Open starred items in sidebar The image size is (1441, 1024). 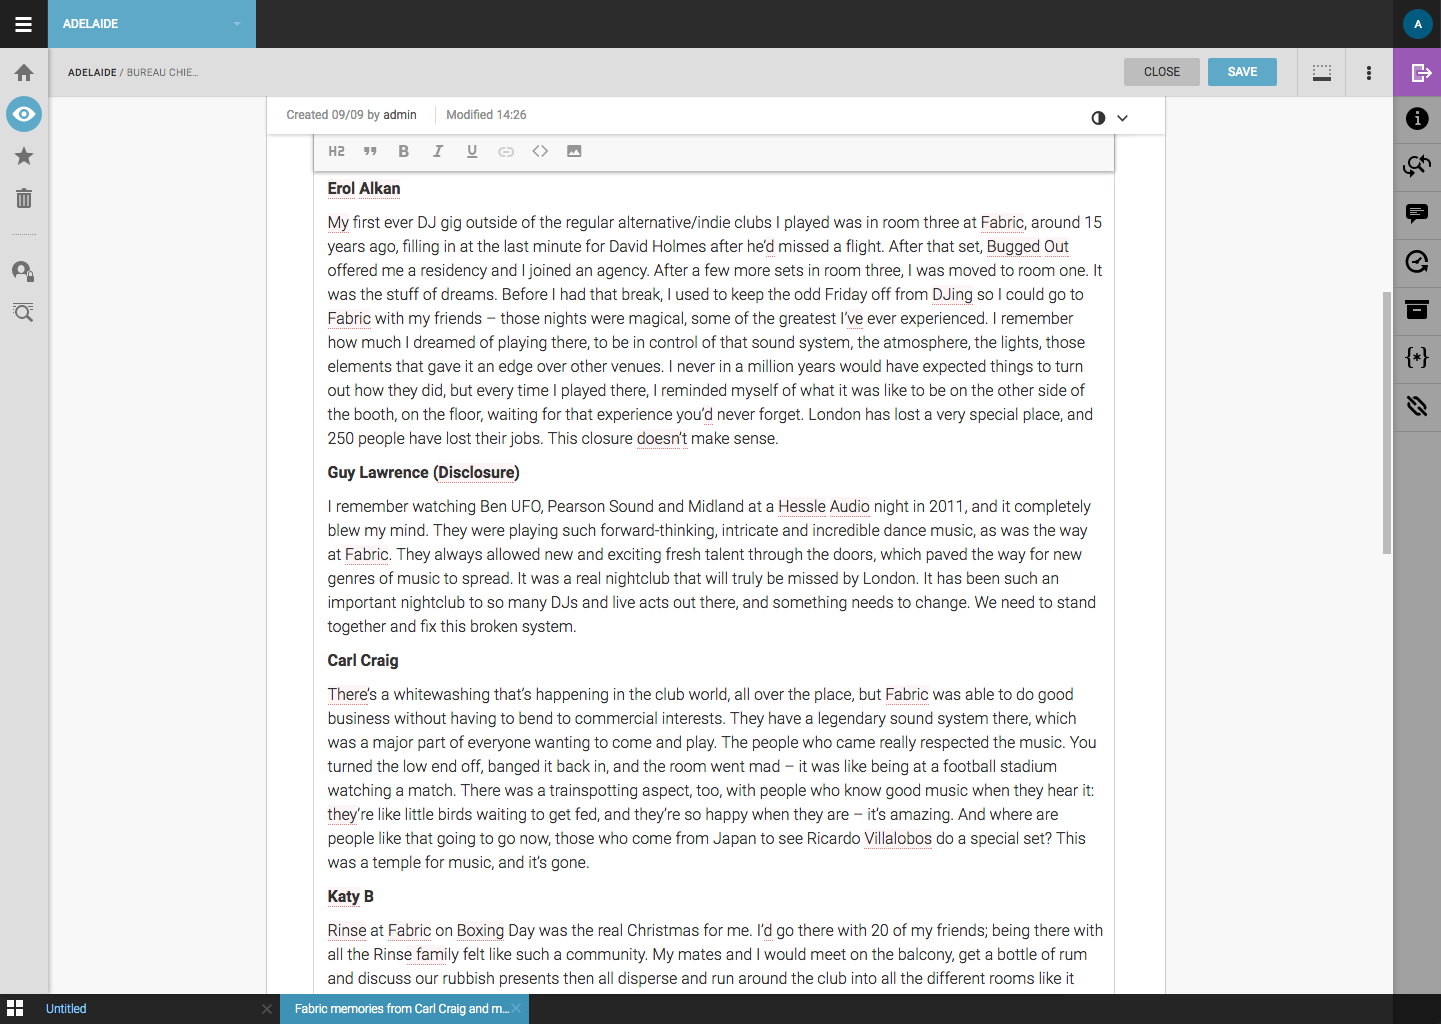click(x=24, y=156)
